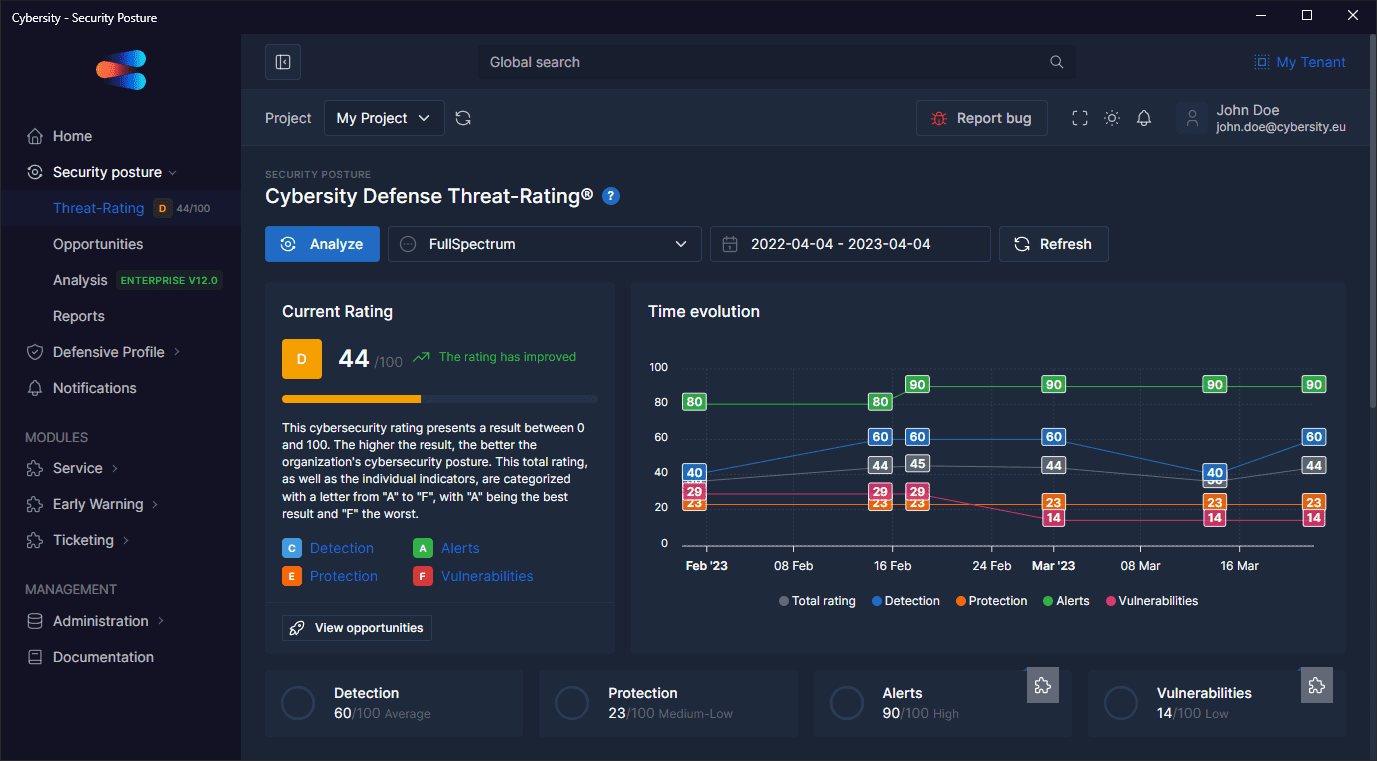Expand the Early Warning module
This screenshot has width=1377, height=761.
(x=156, y=504)
